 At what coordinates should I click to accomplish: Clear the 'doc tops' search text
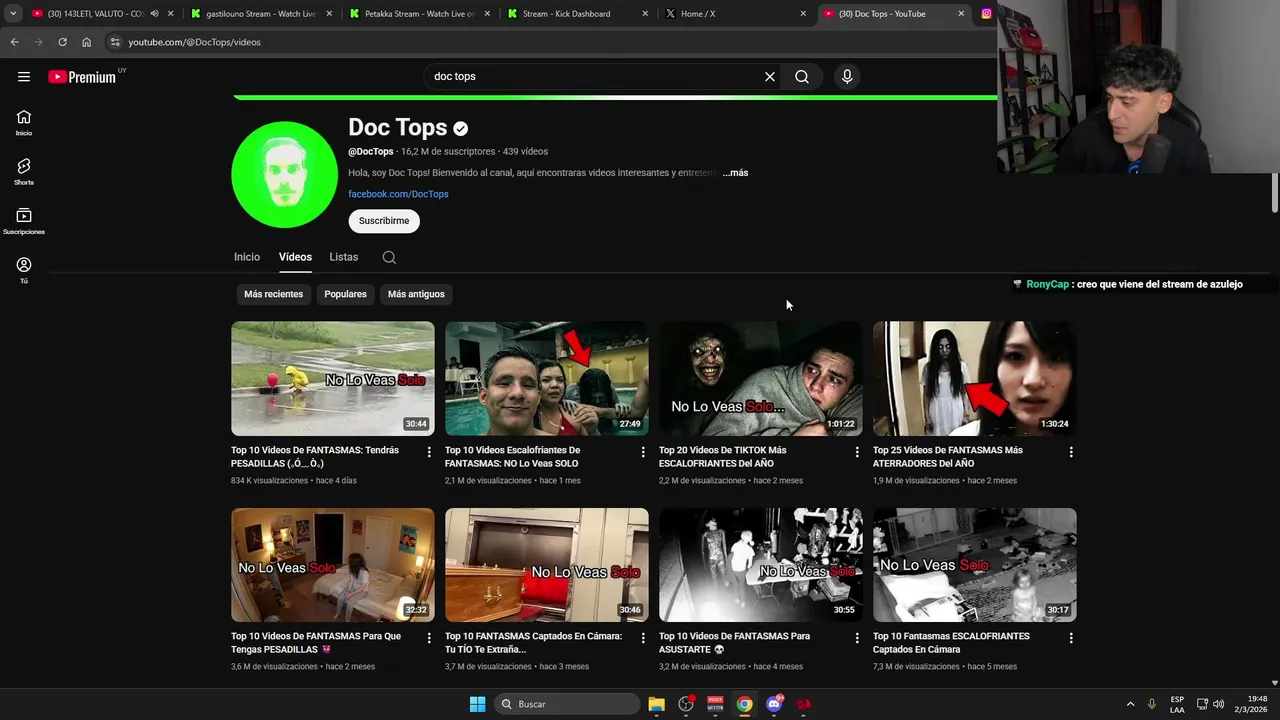tap(770, 76)
